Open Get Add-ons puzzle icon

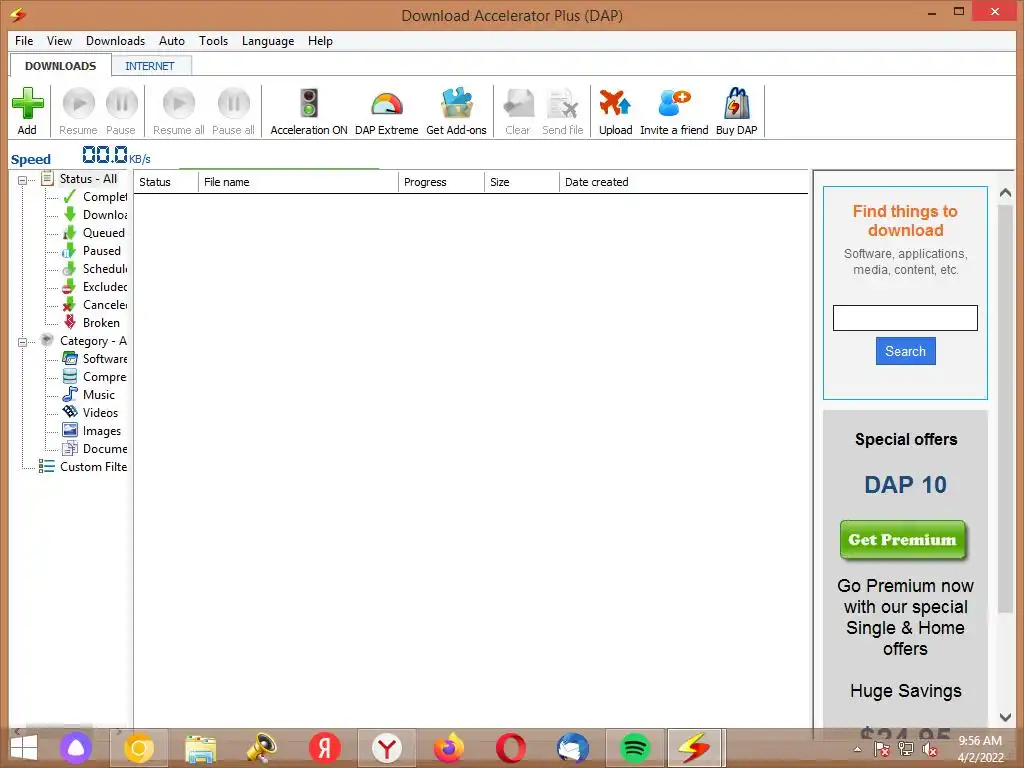click(x=456, y=103)
